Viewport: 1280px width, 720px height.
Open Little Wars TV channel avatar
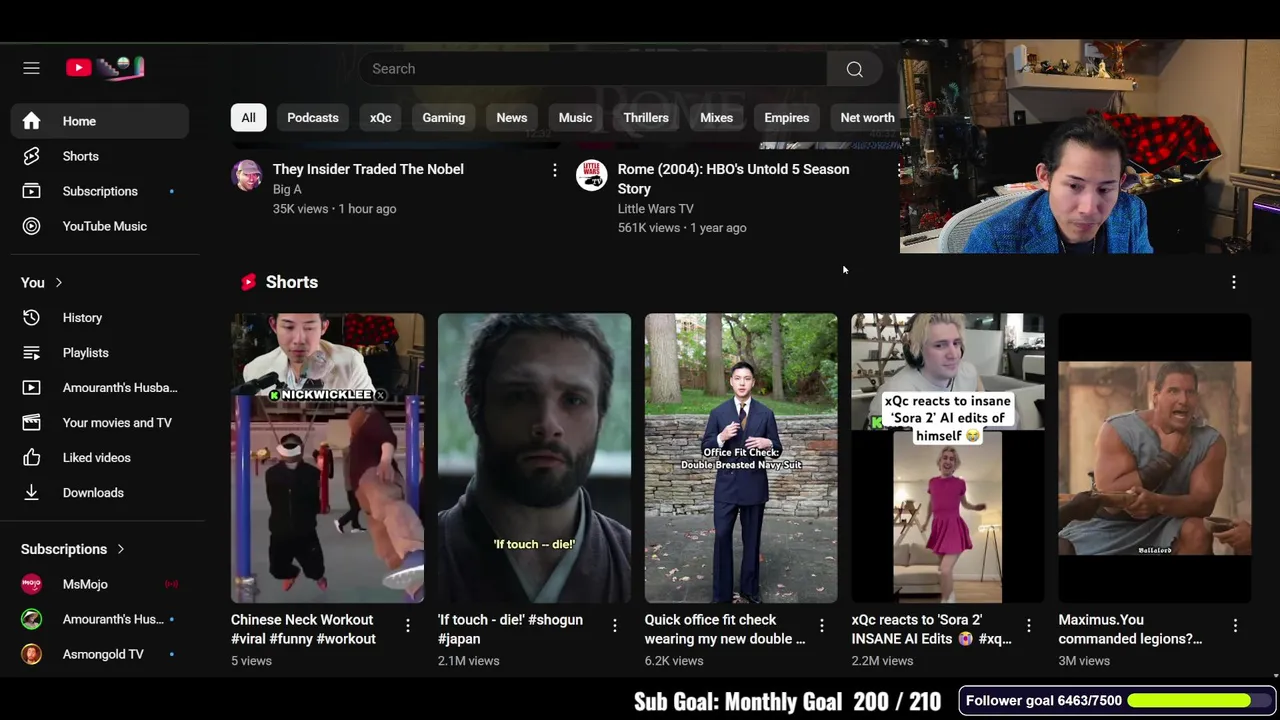pos(591,175)
